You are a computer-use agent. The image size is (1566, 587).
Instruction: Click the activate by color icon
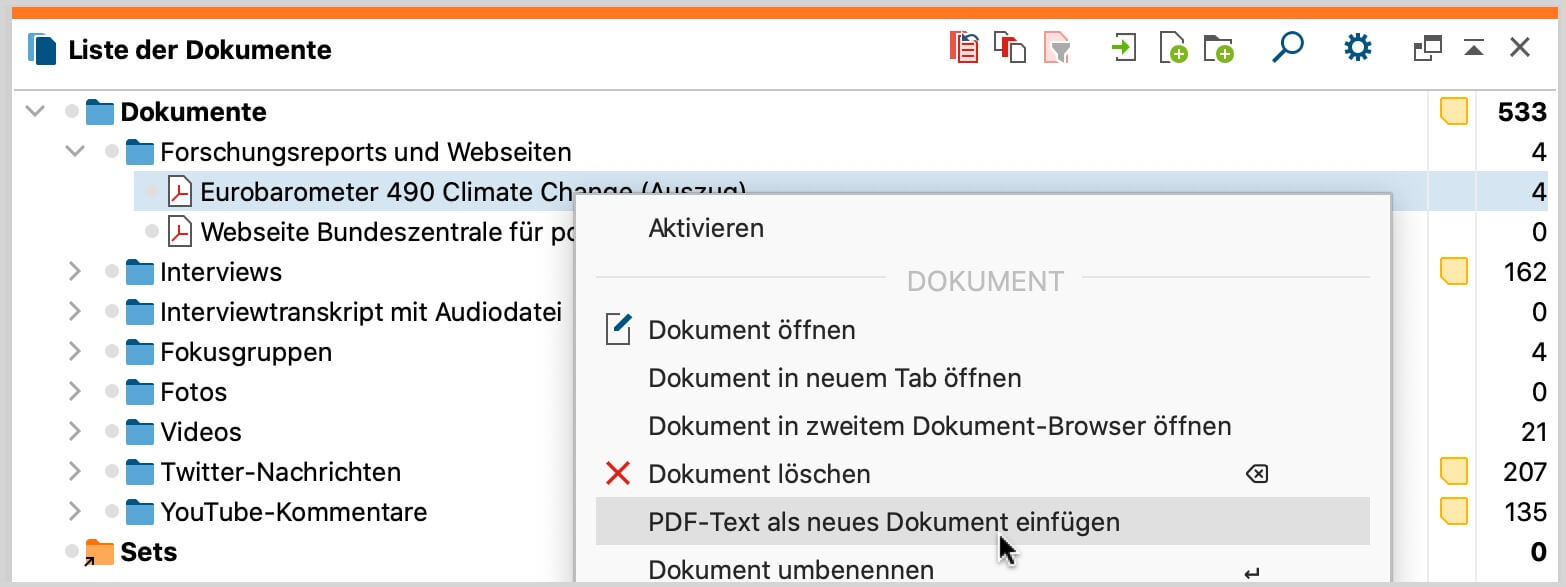tap(1010, 48)
